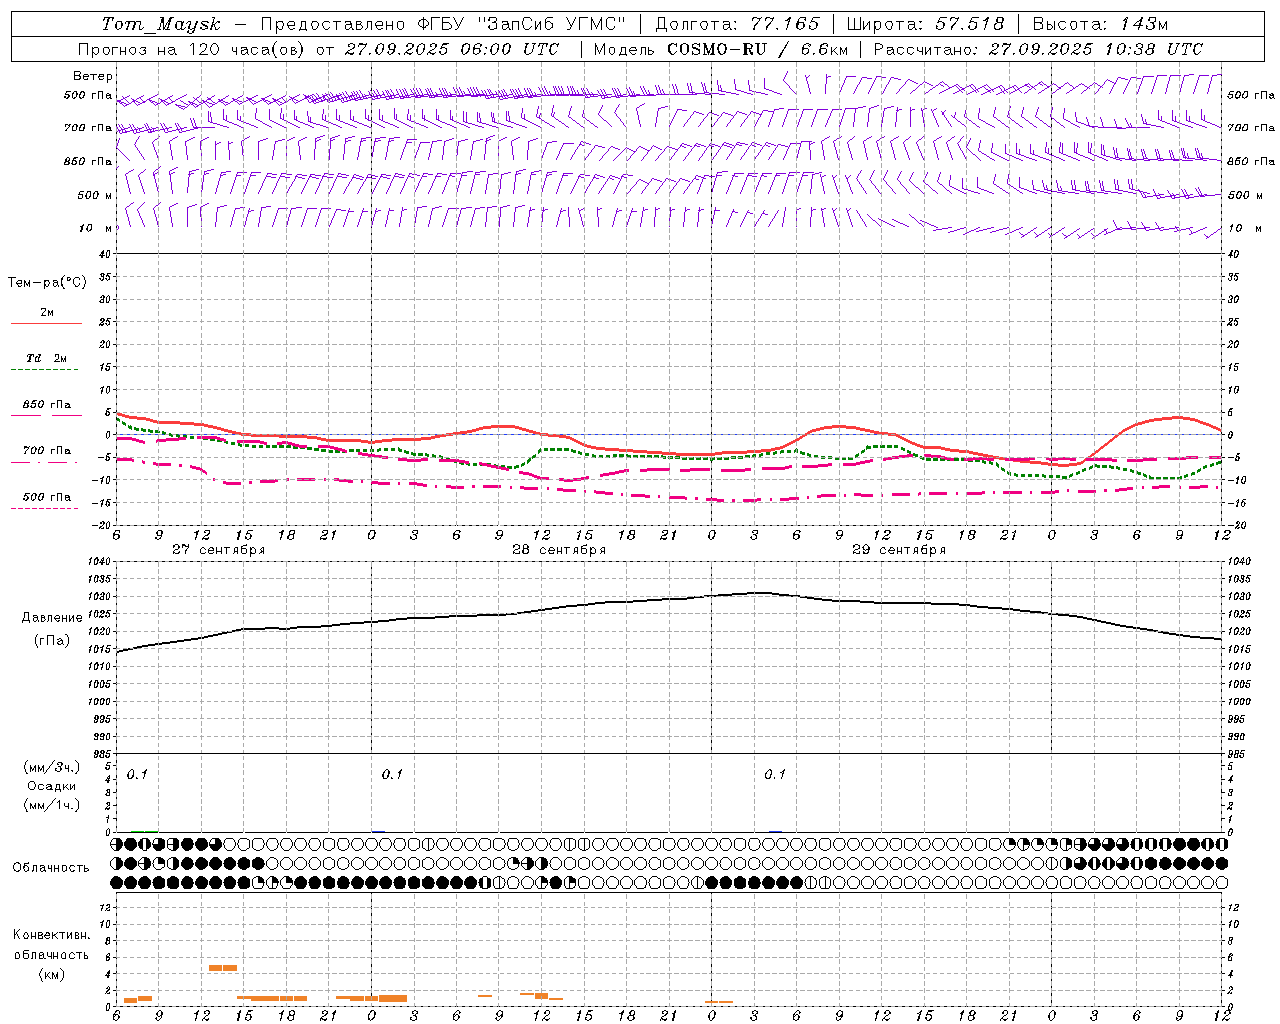Click '850 гПа' on wind panel's right axis
This screenshot has height=1024, width=1280.
coord(1251,161)
